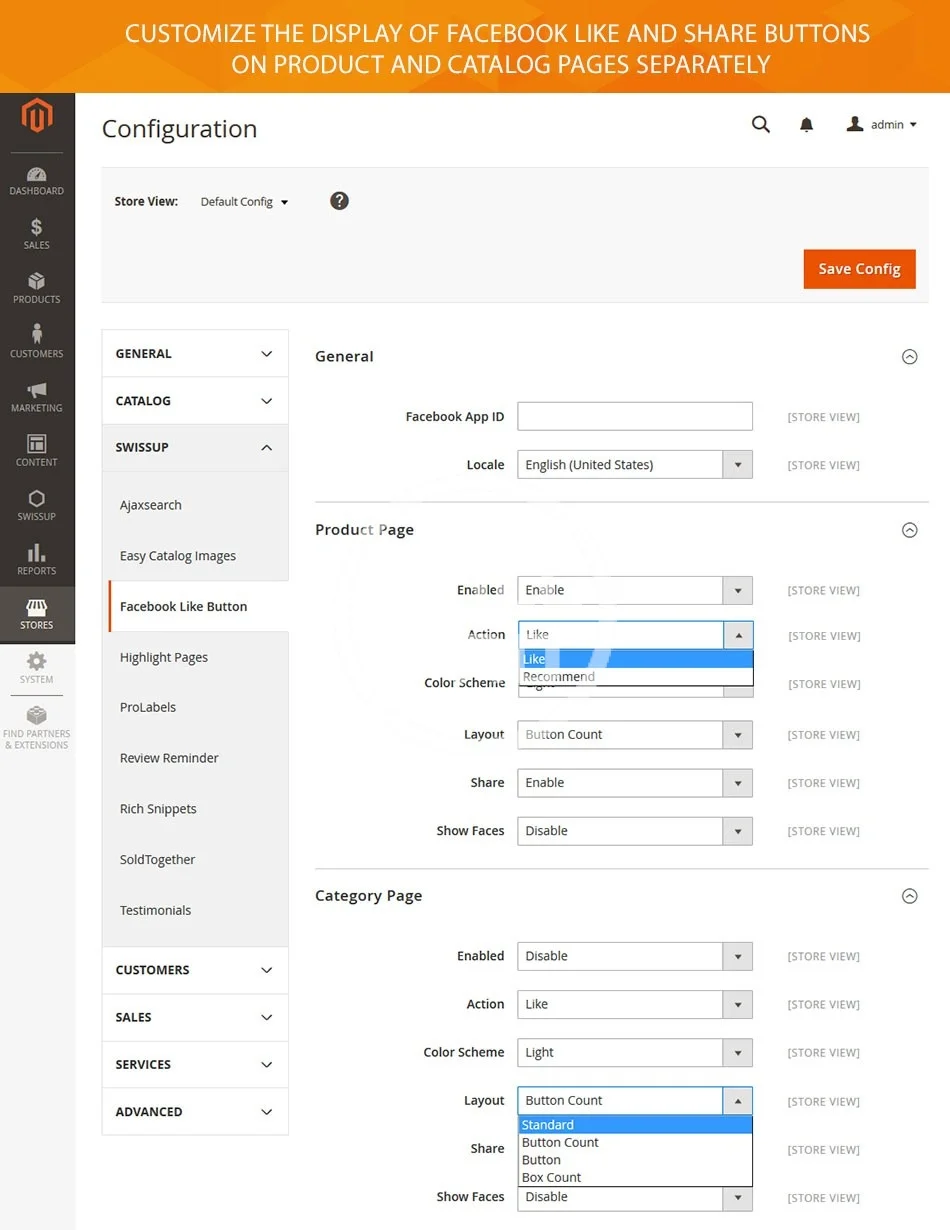Open the Customers sidebar menu
The image size is (950, 1230).
(37, 342)
